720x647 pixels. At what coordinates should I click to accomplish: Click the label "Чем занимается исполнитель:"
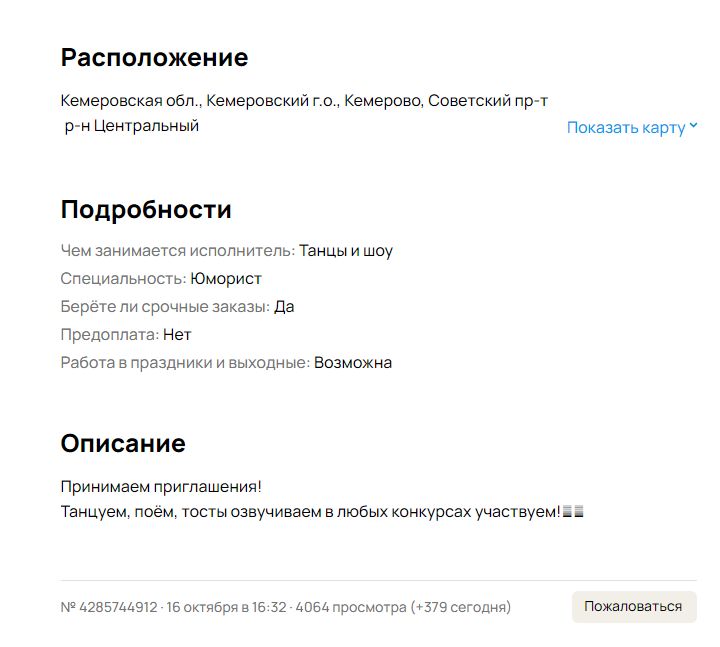click(x=178, y=251)
